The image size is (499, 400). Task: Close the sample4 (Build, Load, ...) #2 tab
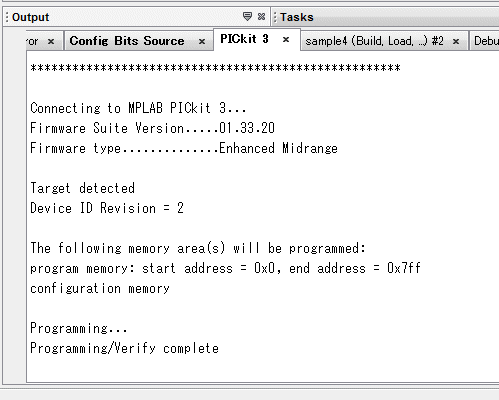[456, 42]
